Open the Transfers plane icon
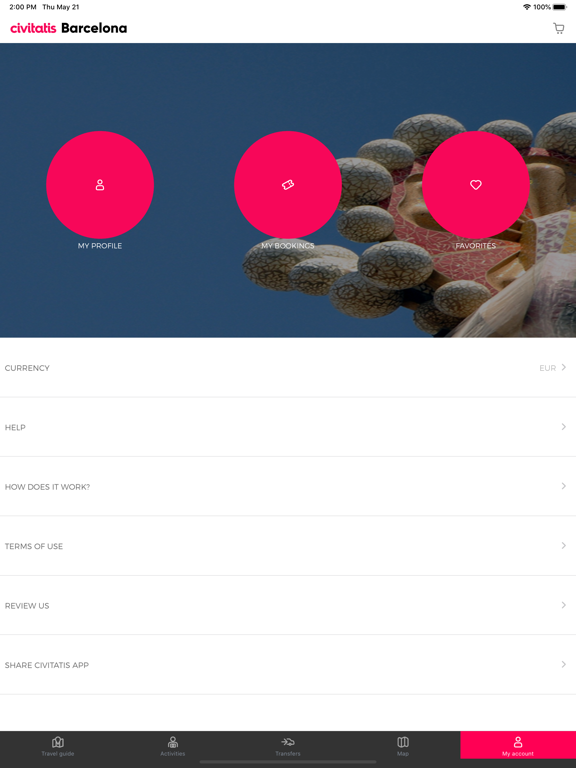The image size is (576, 768). click(x=288, y=742)
